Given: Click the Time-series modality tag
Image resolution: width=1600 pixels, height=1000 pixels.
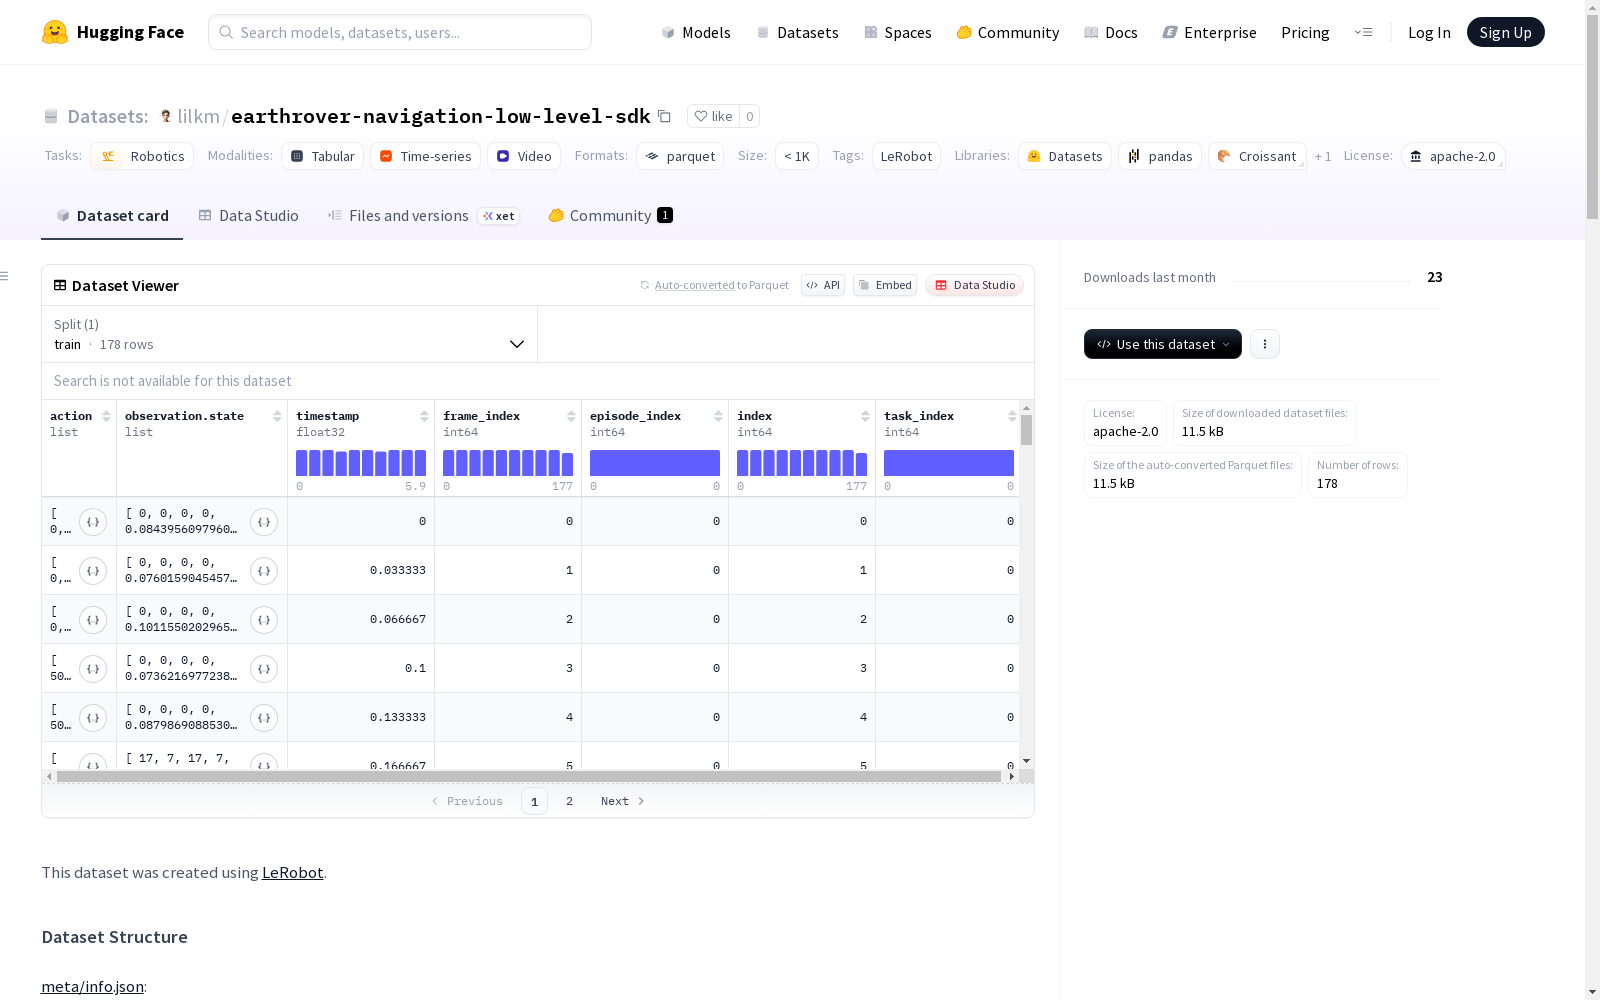Looking at the screenshot, I should pyautogui.click(x=426, y=156).
